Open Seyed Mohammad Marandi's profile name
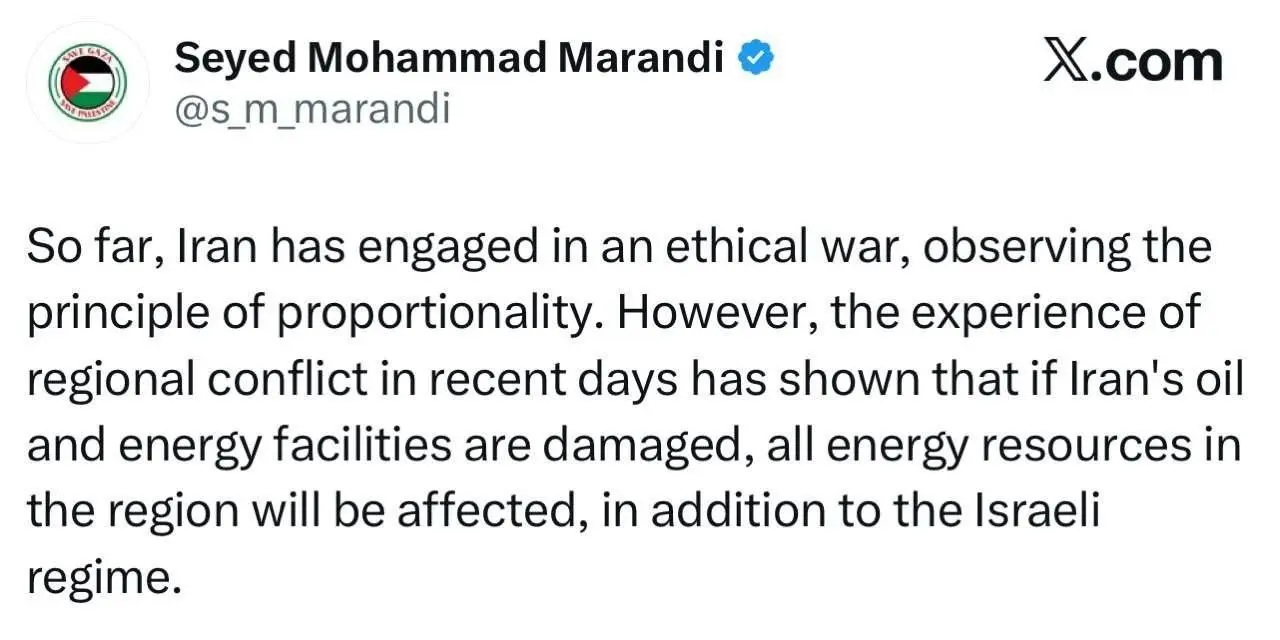Viewport: 1280px width, 640px height. tap(449, 60)
